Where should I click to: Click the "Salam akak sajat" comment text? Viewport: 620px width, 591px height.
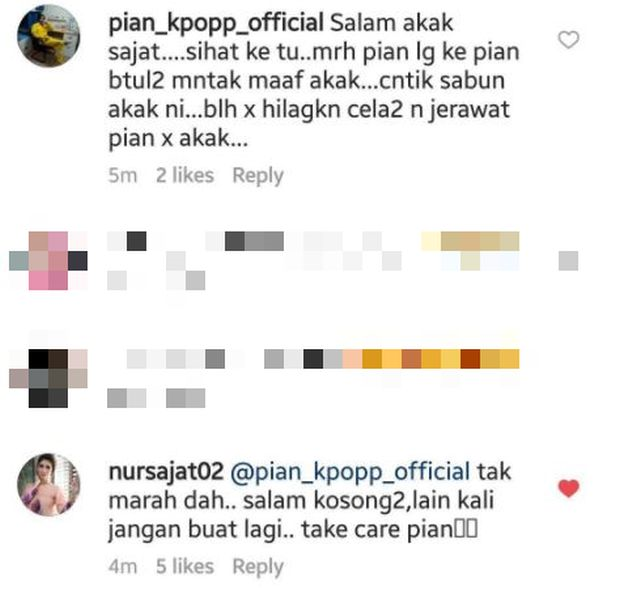(x=314, y=81)
